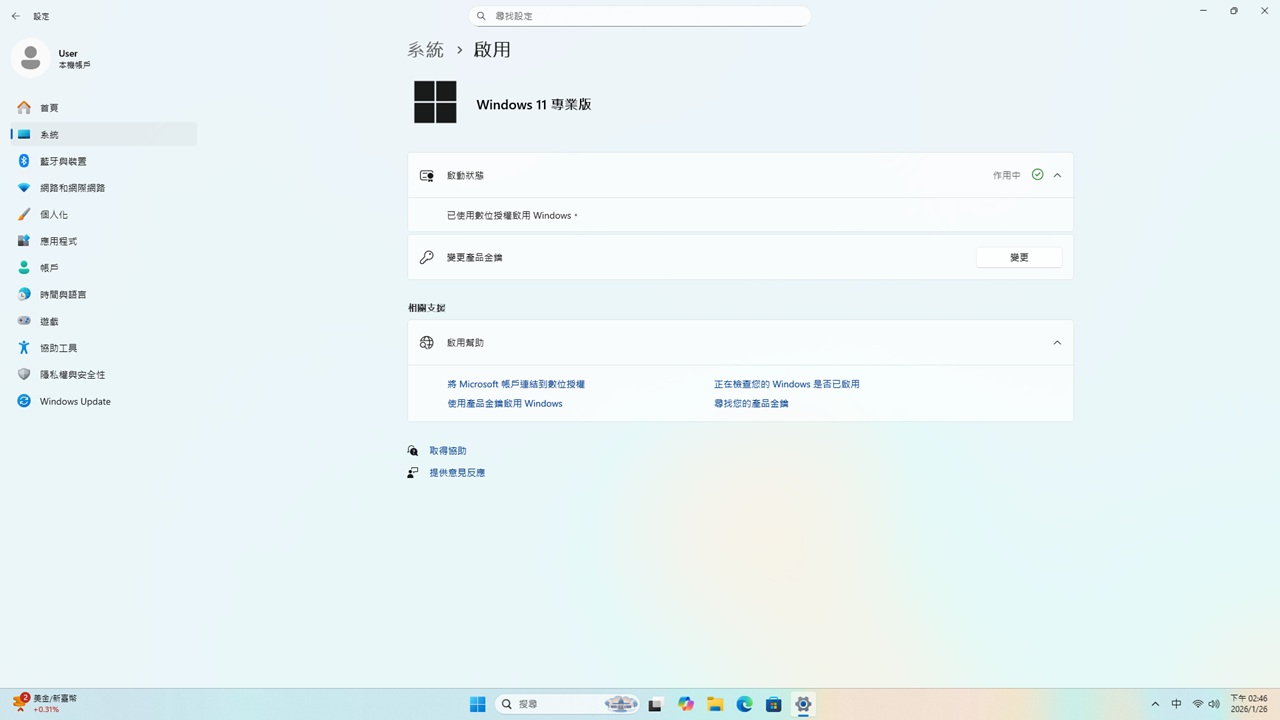Image resolution: width=1280 pixels, height=720 pixels.
Task: Open link 正在檢查您的 Windows 是否已啟用
Action: pos(787,384)
